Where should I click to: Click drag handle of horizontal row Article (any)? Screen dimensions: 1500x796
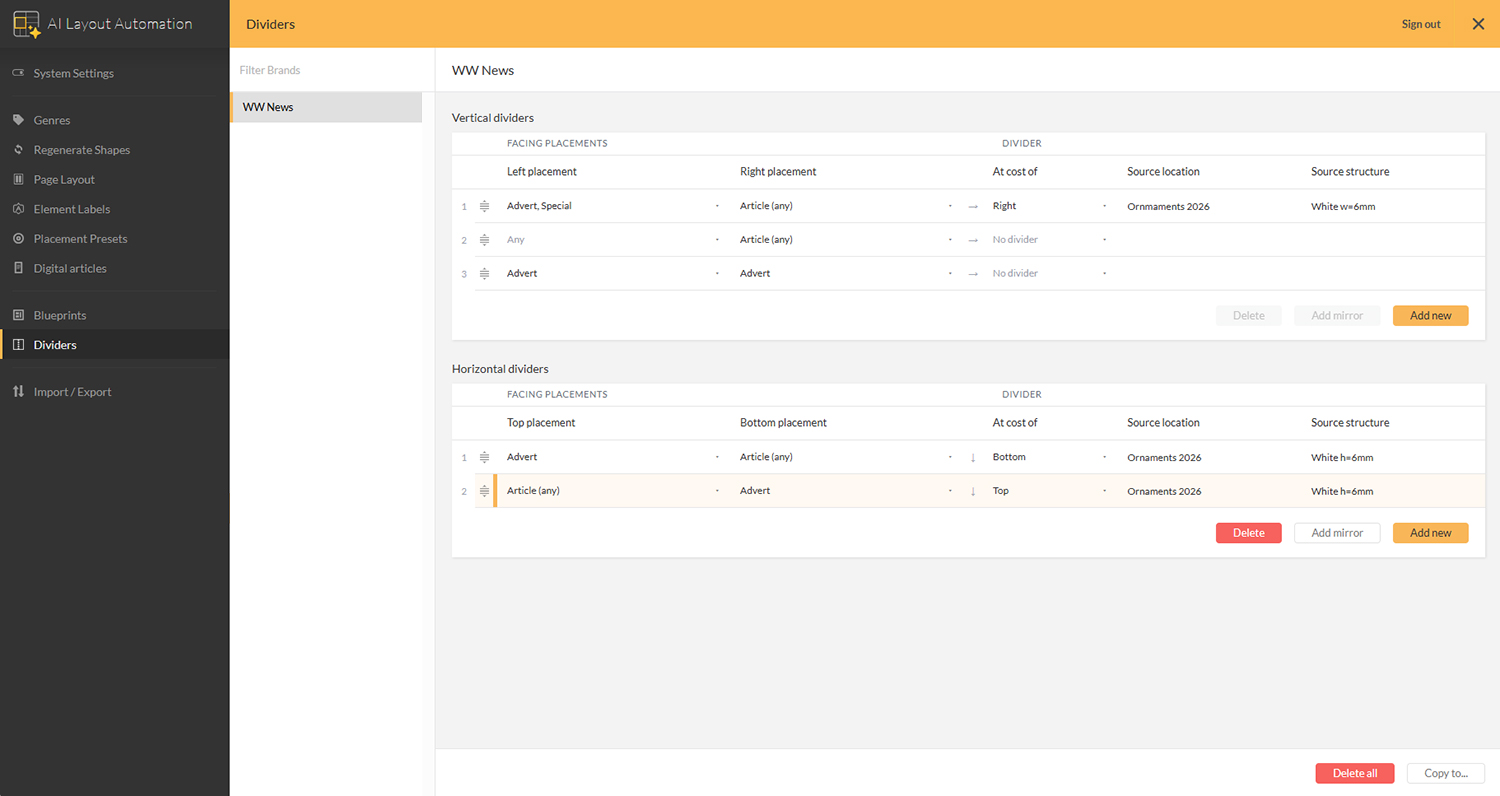[x=484, y=491]
